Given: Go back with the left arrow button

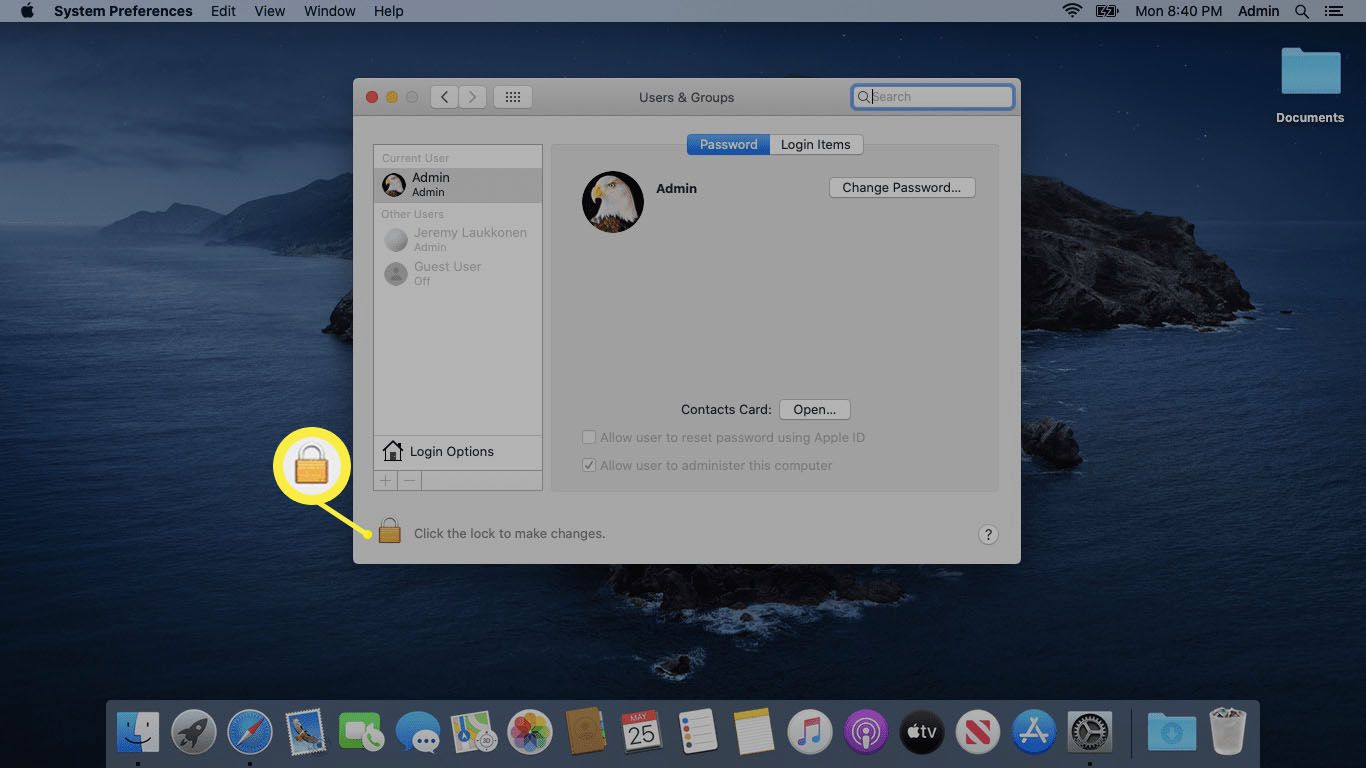Looking at the screenshot, I should click(x=445, y=97).
